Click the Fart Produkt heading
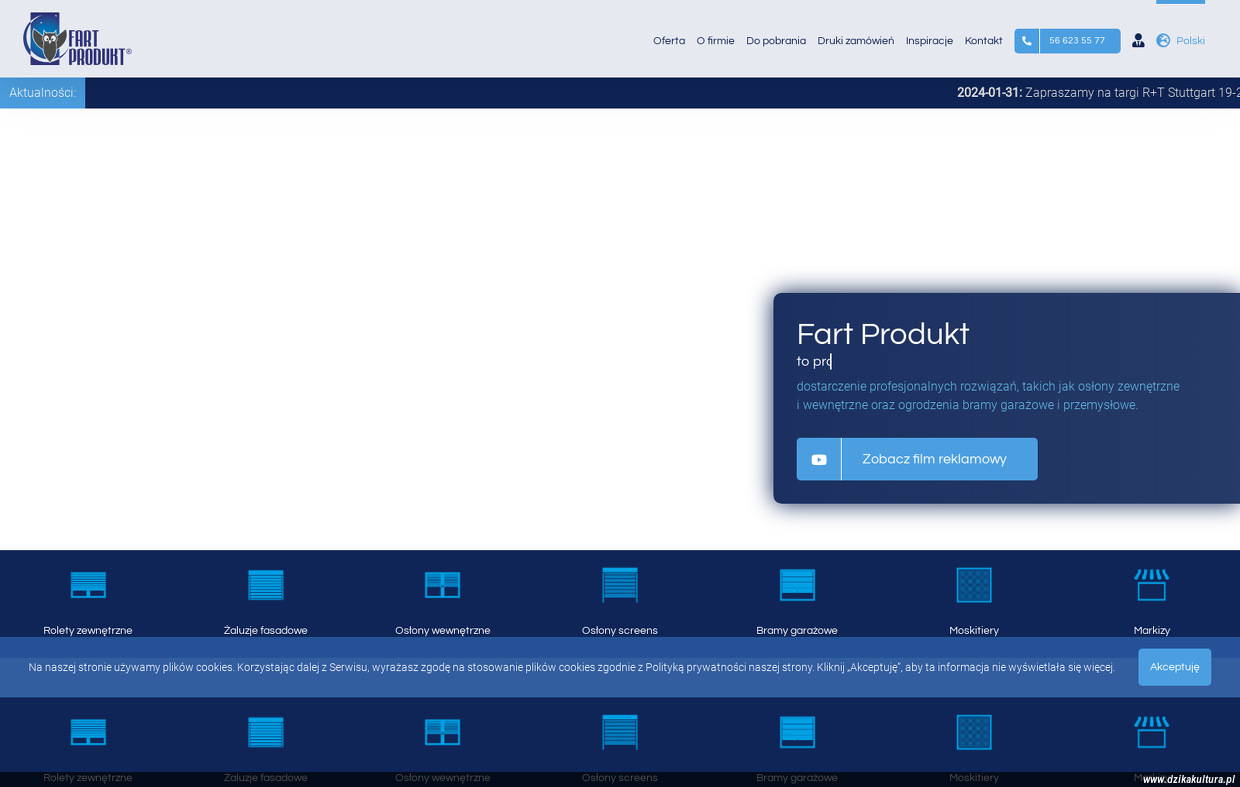The width and height of the screenshot is (1240, 787). tap(883, 334)
